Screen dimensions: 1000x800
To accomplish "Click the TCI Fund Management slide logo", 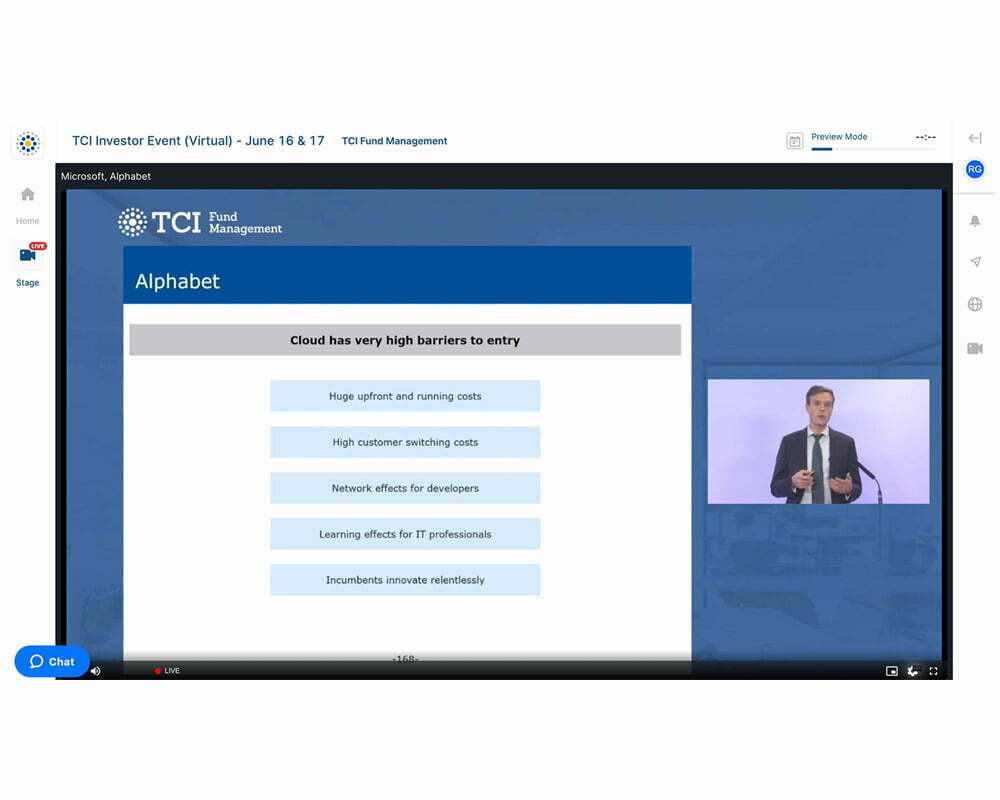I will (200, 222).
